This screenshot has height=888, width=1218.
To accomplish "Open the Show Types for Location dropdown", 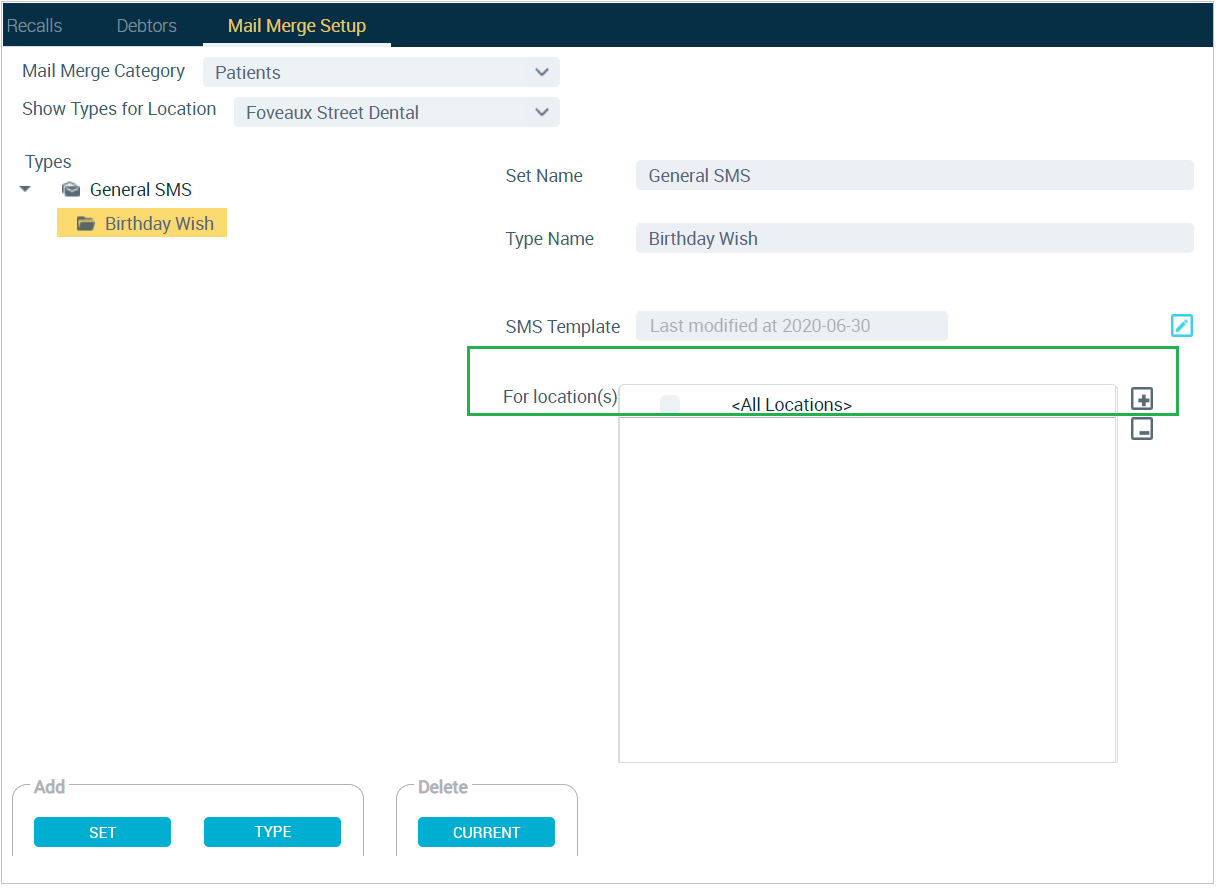I will pos(397,112).
